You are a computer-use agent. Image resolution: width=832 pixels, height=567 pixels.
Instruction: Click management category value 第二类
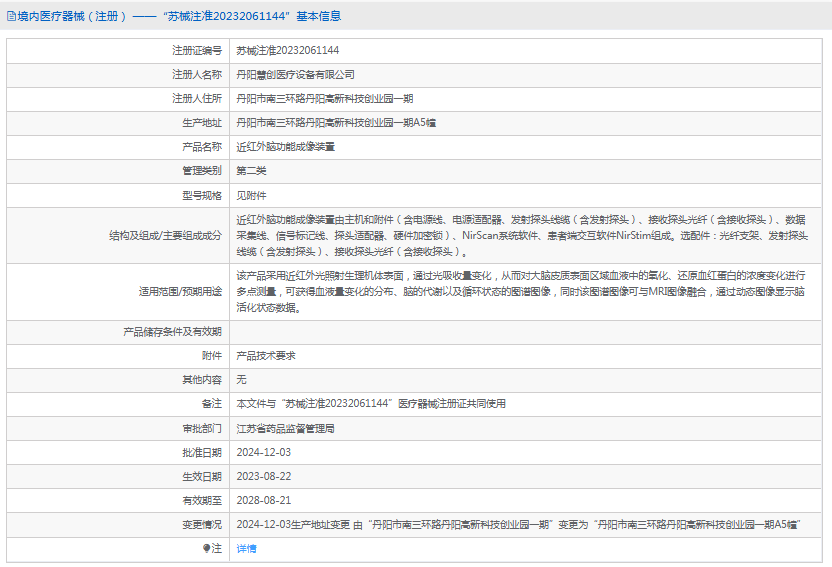pyautogui.click(x=252, y=171)
